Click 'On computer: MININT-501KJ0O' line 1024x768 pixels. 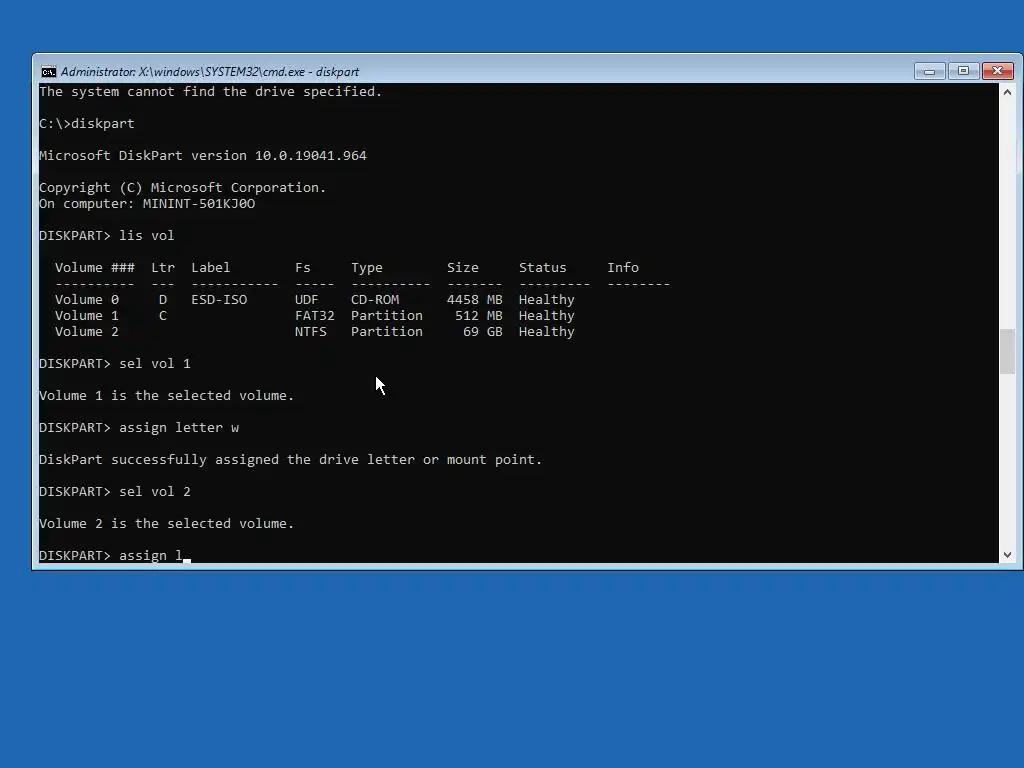coord(147,204)
